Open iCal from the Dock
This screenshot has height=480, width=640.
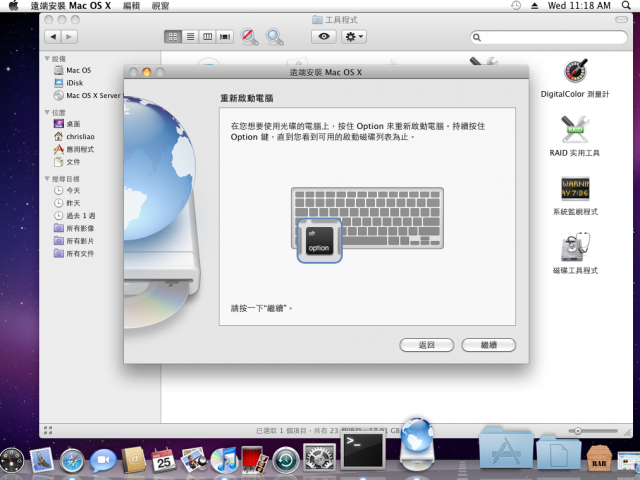164,460
